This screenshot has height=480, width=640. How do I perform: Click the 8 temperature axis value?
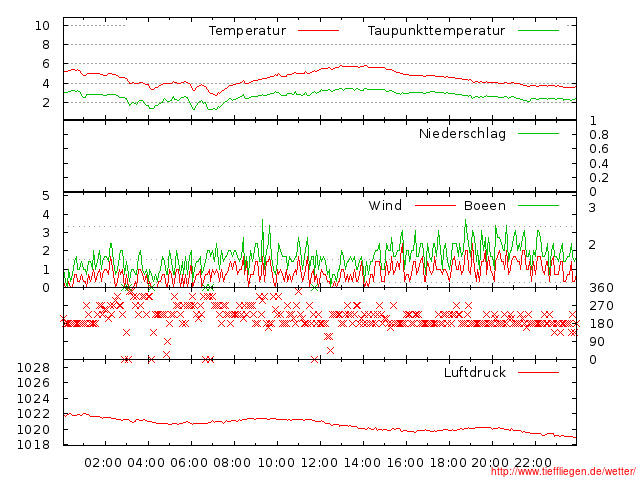46,45
